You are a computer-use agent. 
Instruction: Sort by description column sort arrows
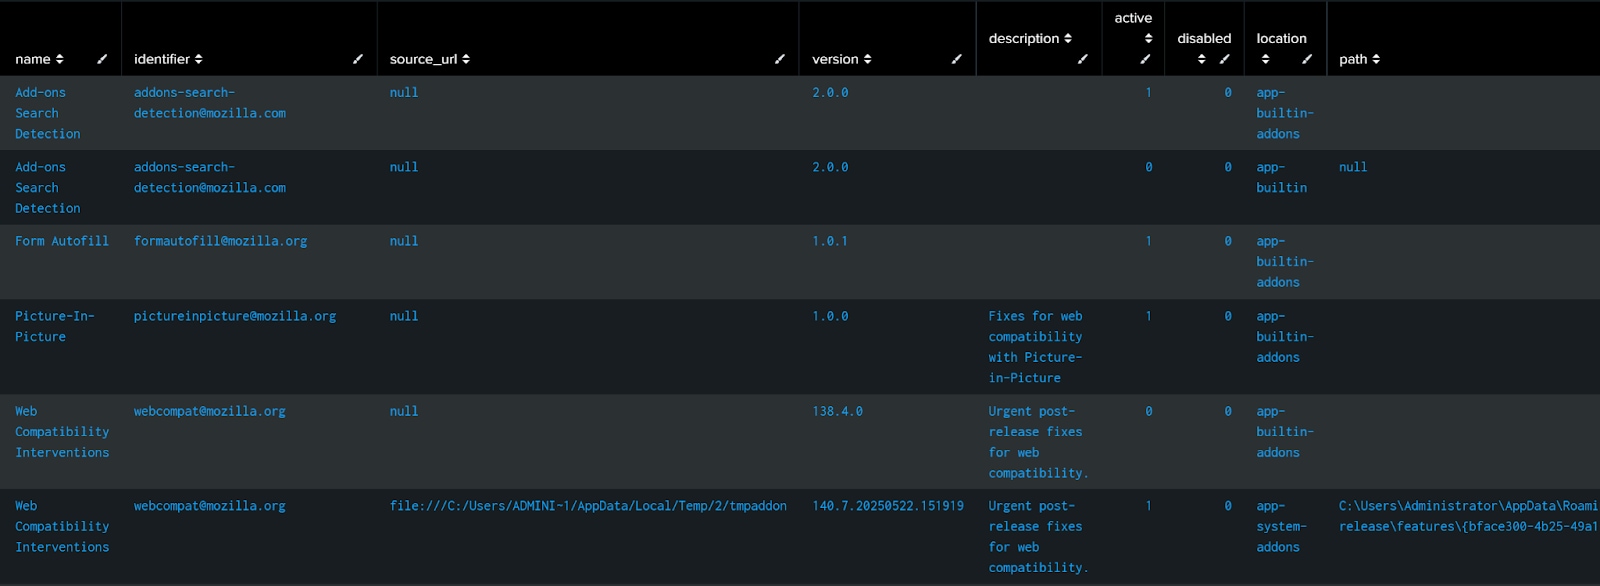pos(1068,38)
